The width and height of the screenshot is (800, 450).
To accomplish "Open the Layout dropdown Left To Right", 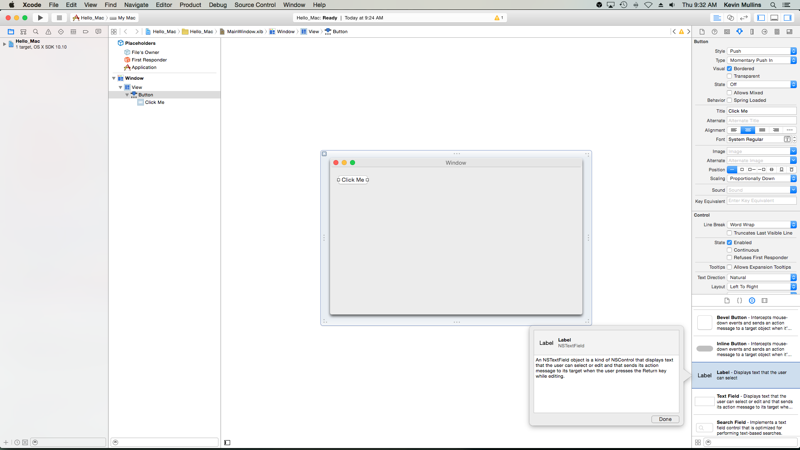I will (762, 287).
